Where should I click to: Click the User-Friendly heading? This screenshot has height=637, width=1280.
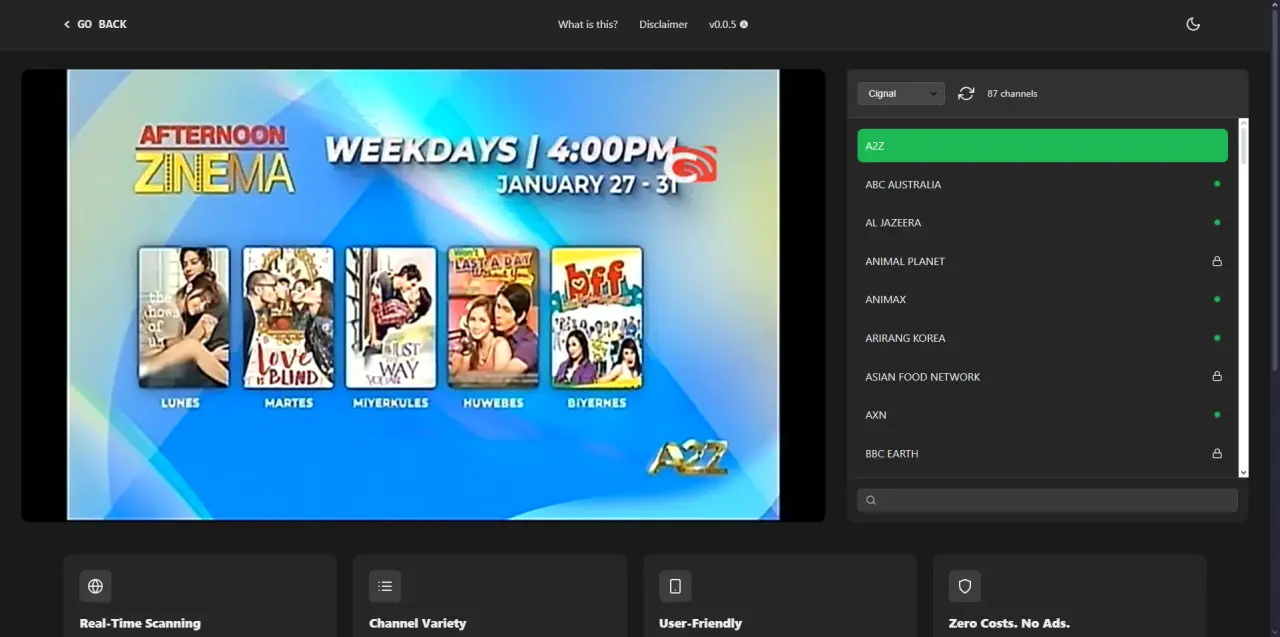pyautogui.click(x=700, y=623)
